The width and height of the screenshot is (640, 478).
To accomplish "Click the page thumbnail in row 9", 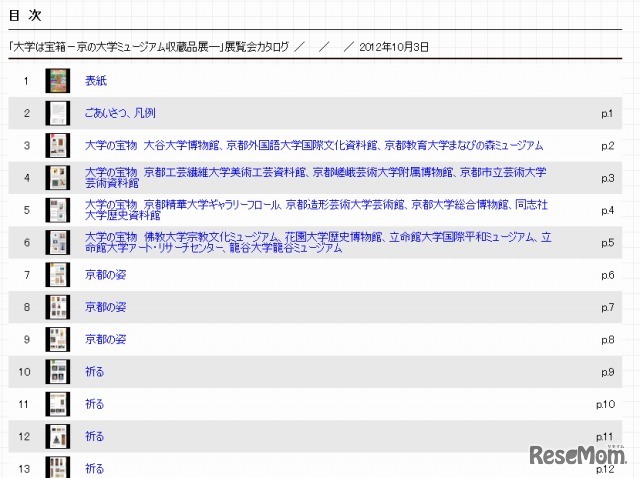I will (58, 339).
